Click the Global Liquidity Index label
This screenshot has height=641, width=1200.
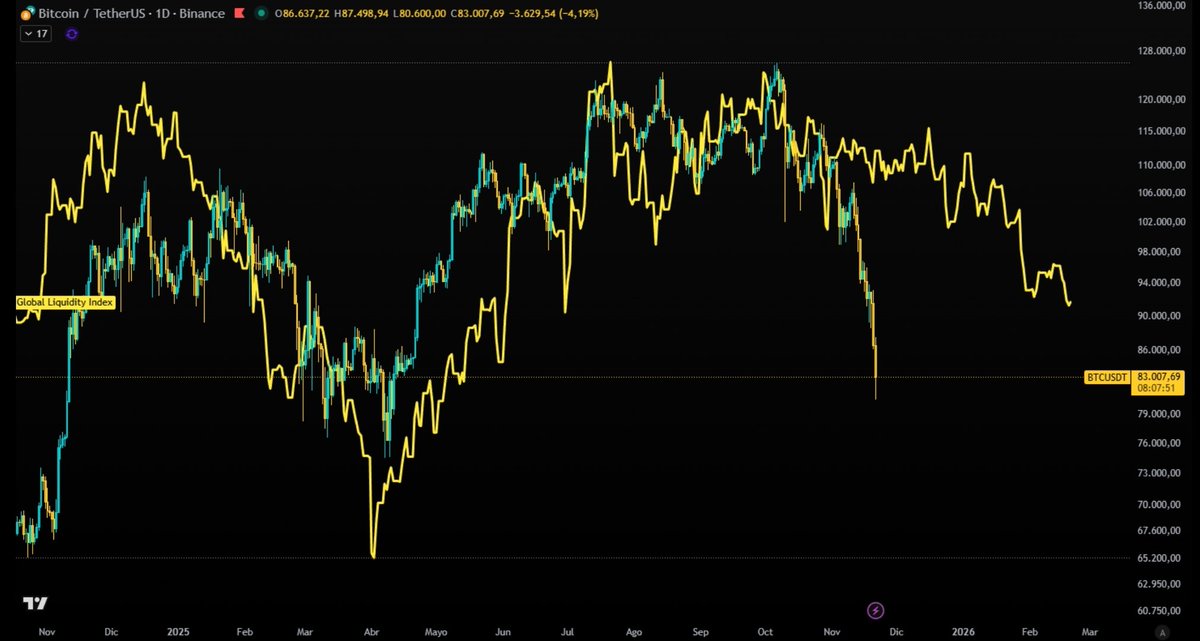(66, 301)
